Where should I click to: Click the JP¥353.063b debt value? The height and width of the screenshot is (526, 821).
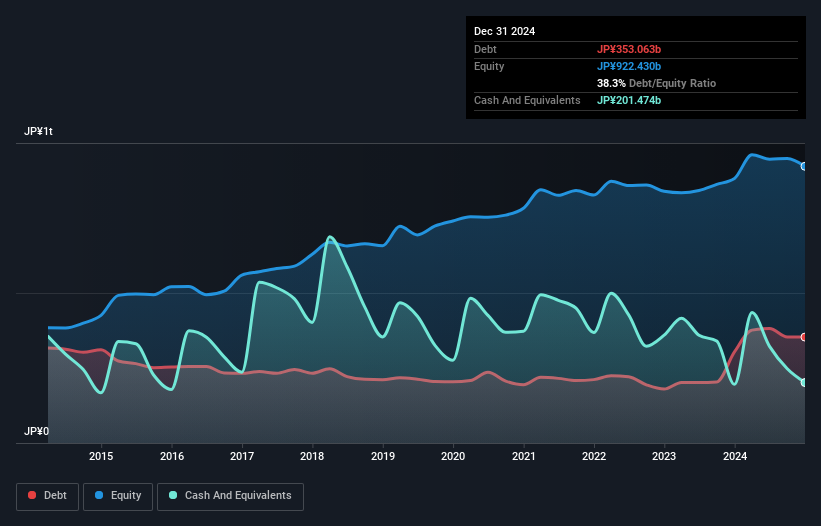[629, 49]
